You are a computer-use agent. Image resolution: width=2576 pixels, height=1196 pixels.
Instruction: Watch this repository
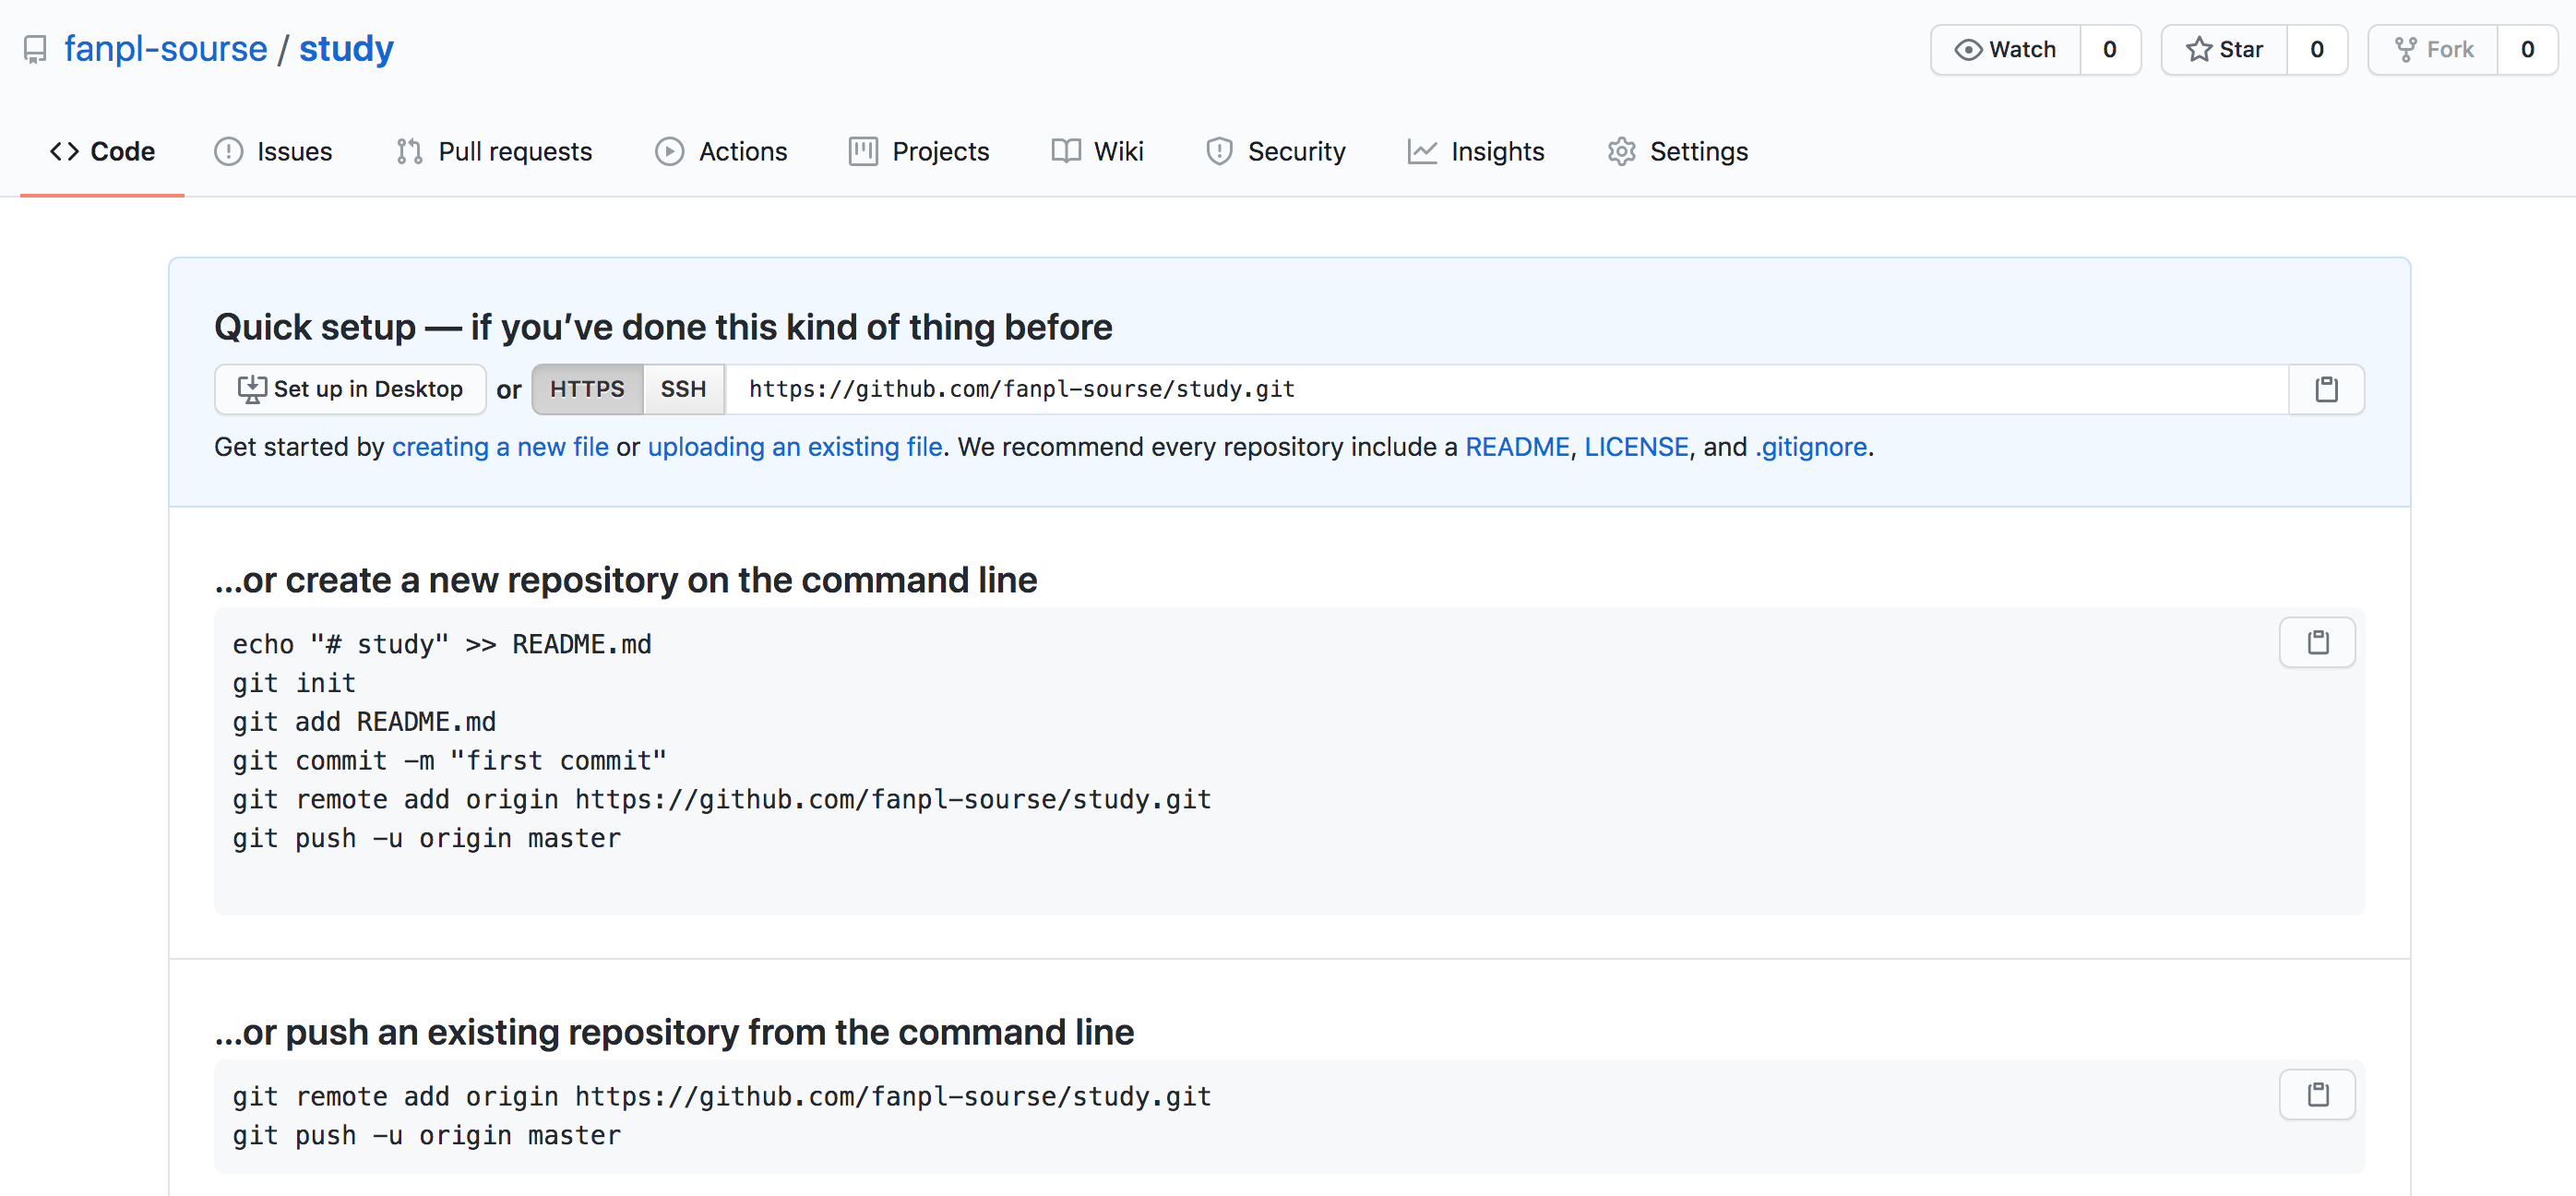coord(2005,49)
